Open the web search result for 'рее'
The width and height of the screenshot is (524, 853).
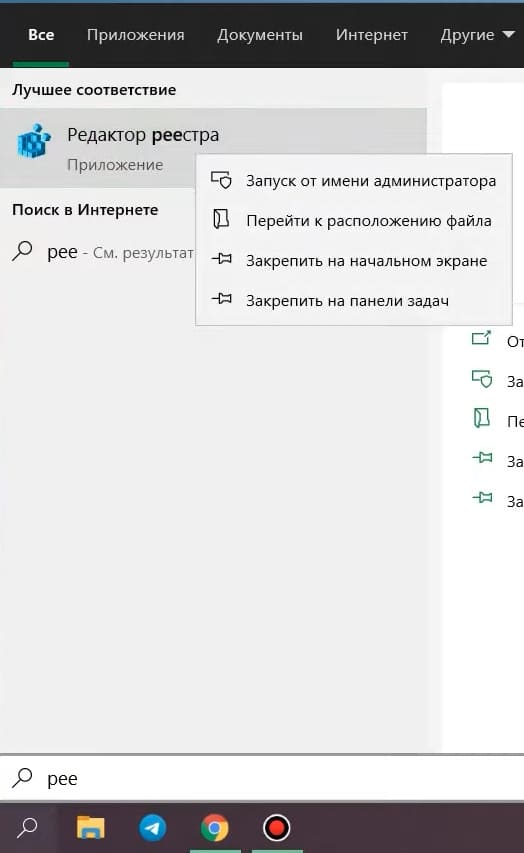(102, 252)
